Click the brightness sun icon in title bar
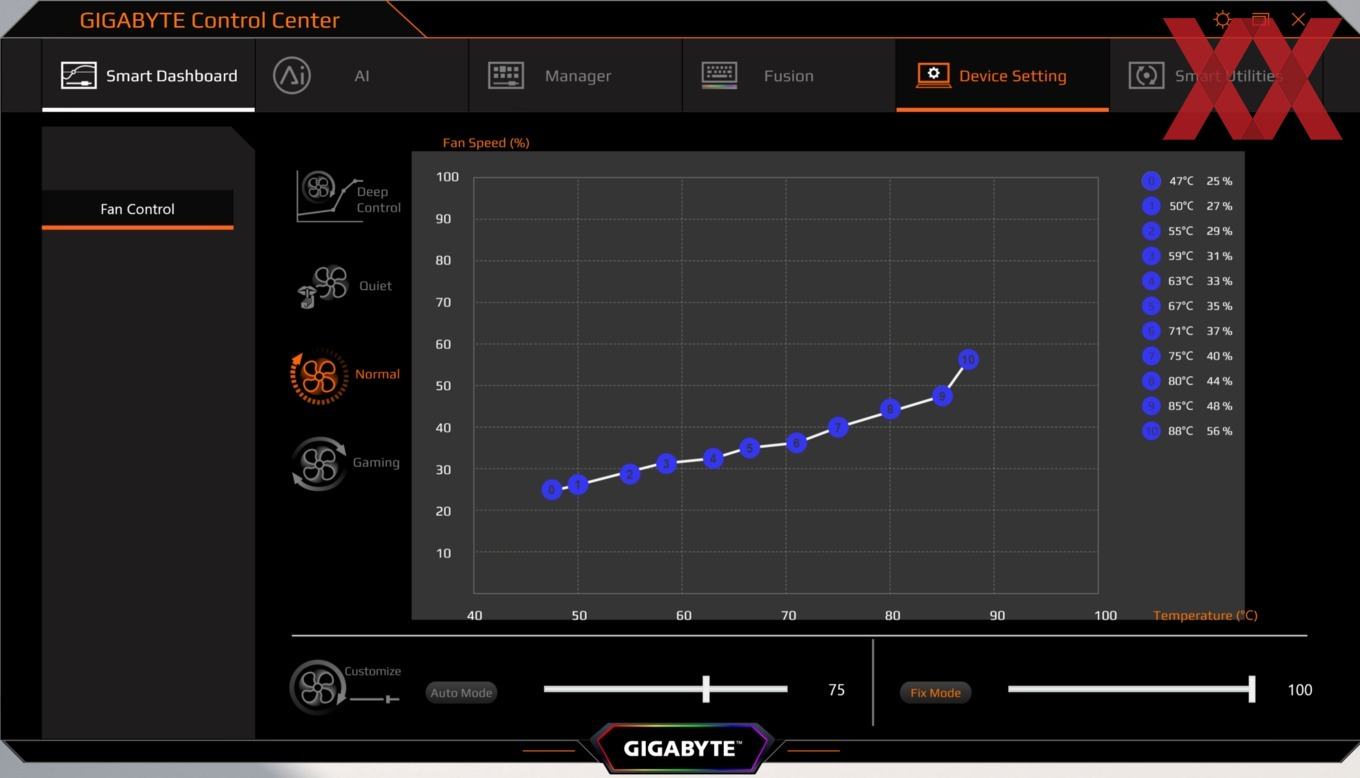Image resolution: width=1360 pixels, height=778 pixels. point(1222,20)
